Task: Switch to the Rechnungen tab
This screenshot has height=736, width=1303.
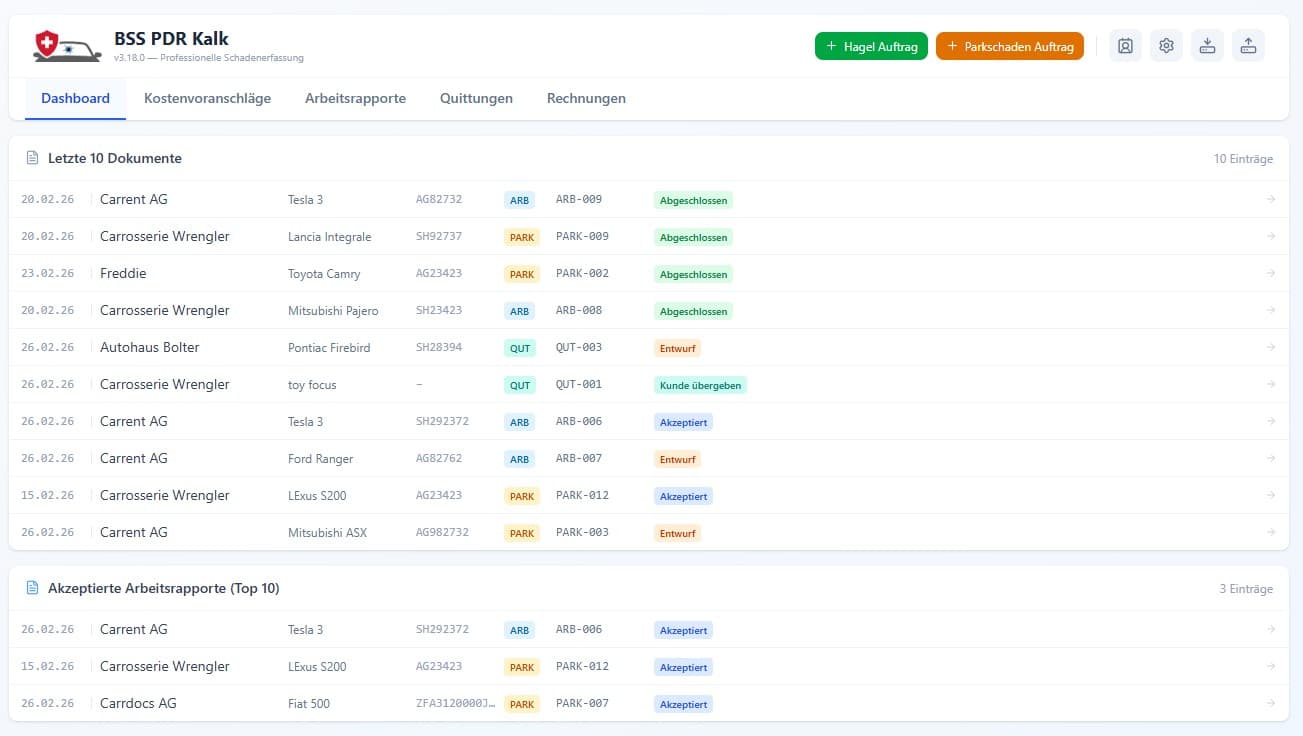Action: tap(585, 98)
